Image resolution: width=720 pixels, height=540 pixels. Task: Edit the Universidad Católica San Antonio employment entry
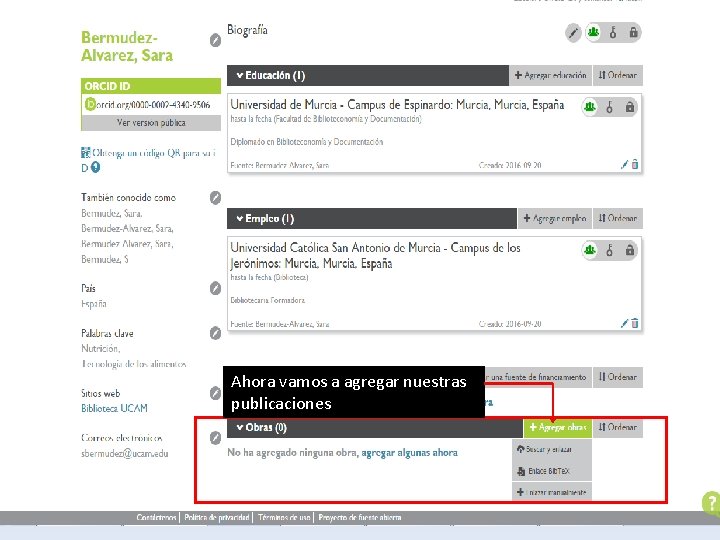pyautogui.click(x=624, y=323)
